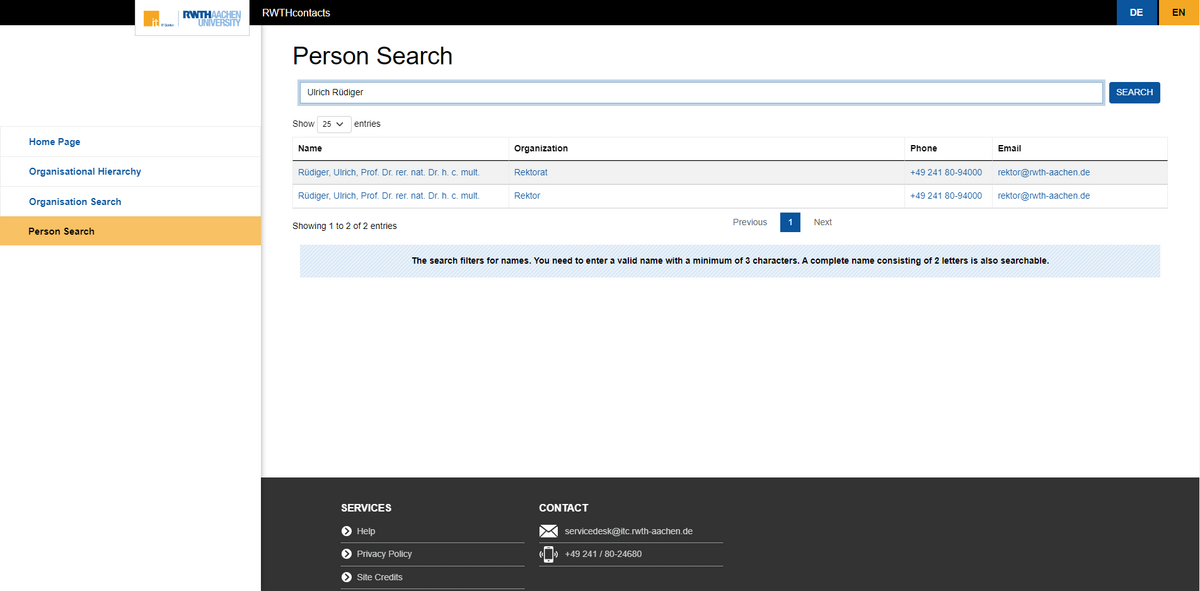Open the entries-per-page dropdown showing 25
The width and height of the screenshot is (1200, 591).
pyautogui.click(x=334, y=124)
